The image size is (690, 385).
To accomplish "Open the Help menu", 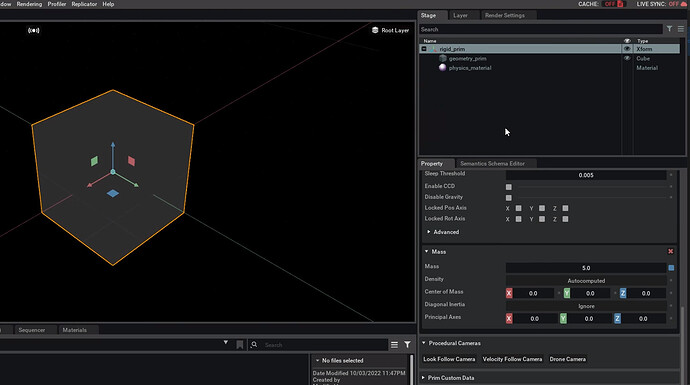I will (108, 4).
